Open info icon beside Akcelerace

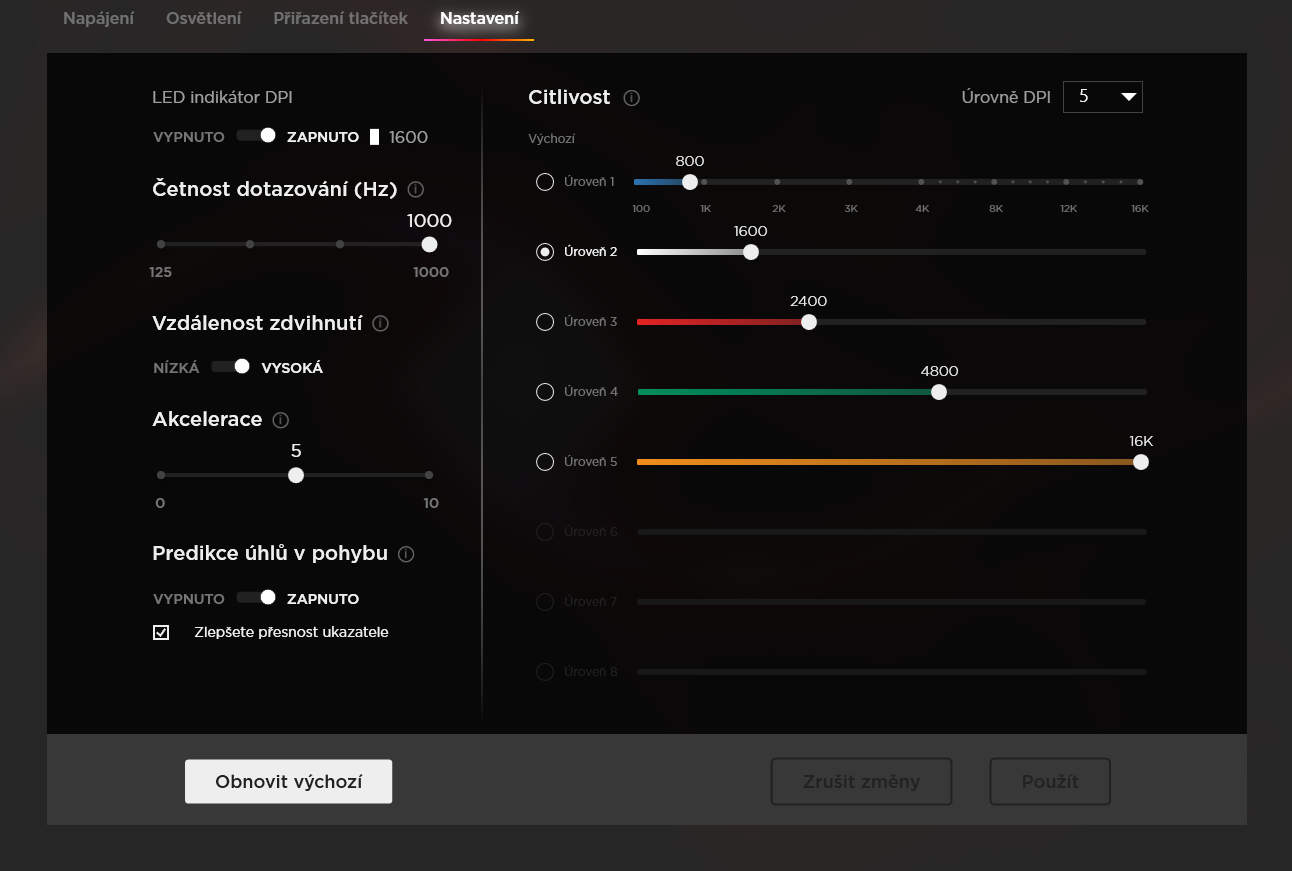coord(280,420)
